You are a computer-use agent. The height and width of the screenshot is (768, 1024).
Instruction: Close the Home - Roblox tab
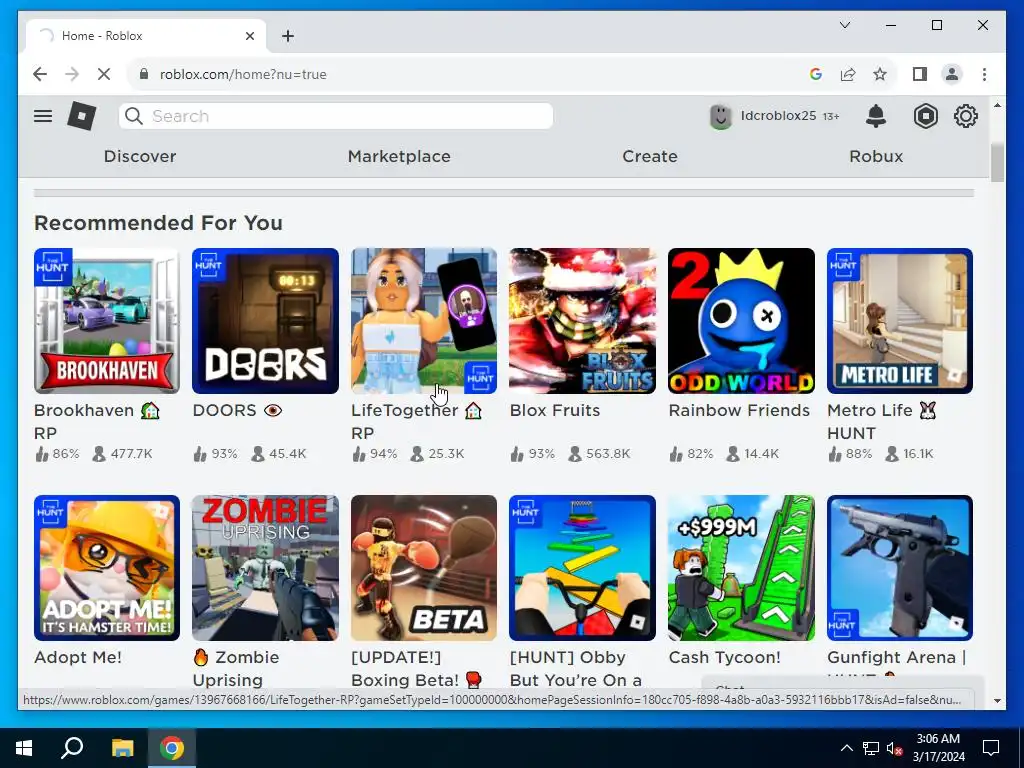[x=249, y=36]
